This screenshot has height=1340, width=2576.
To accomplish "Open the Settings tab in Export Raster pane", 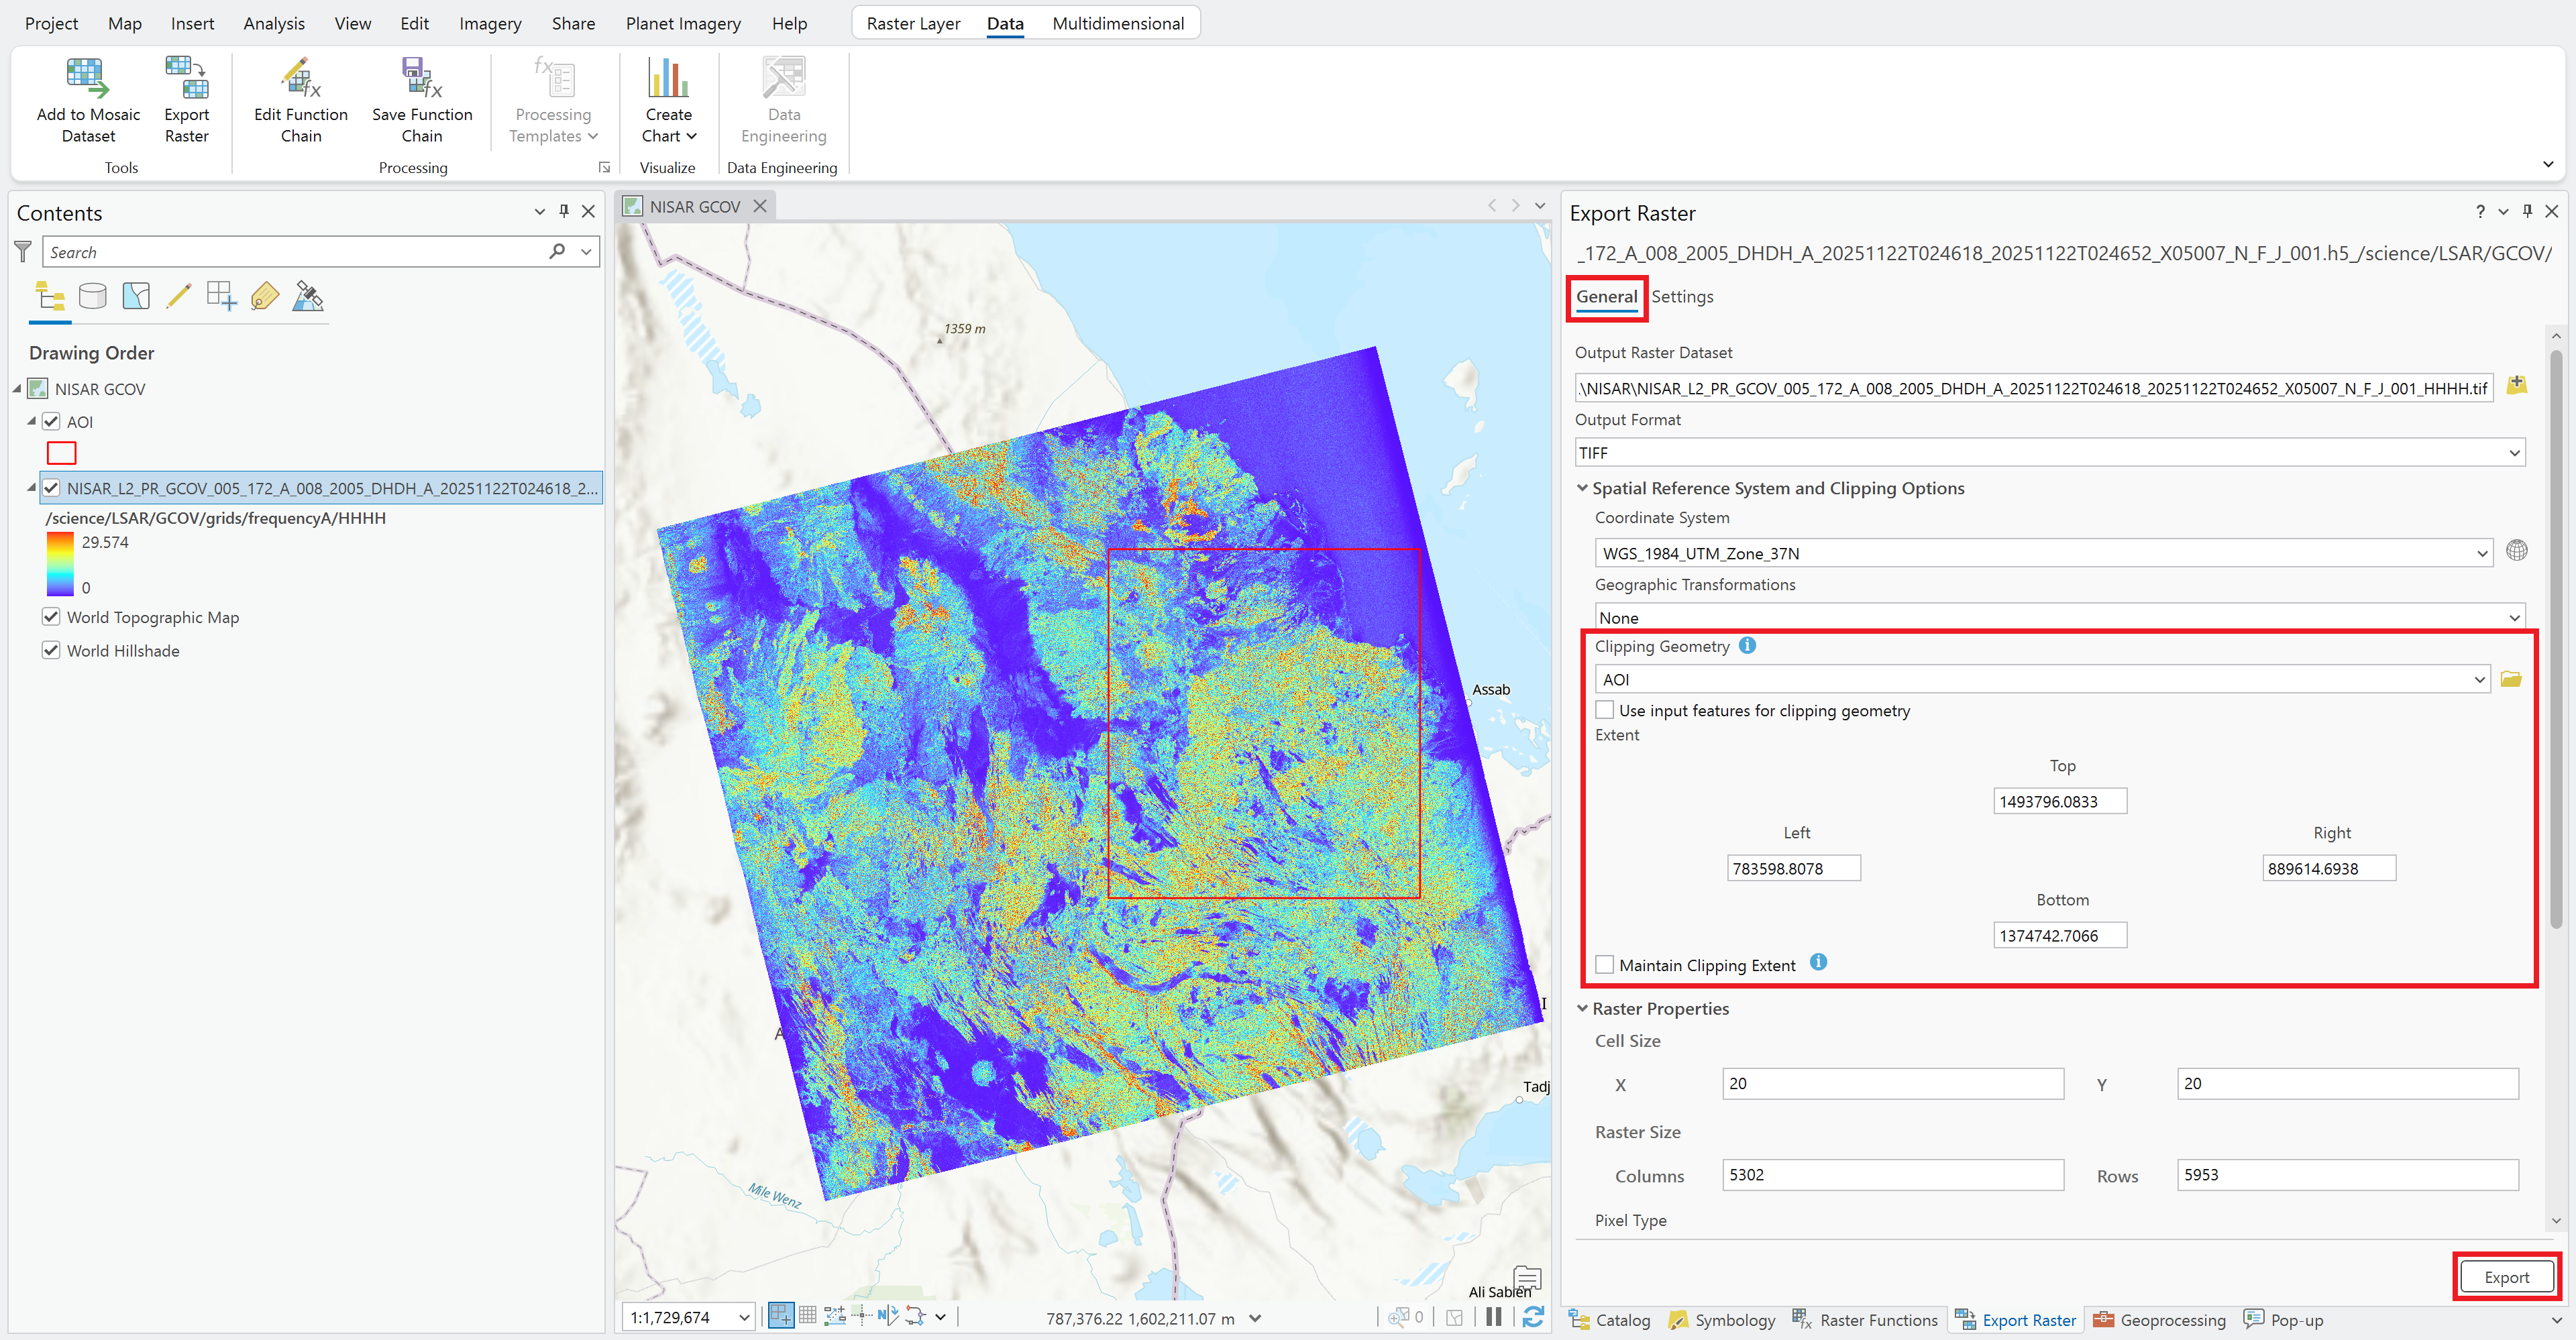I will point(1682,296).
